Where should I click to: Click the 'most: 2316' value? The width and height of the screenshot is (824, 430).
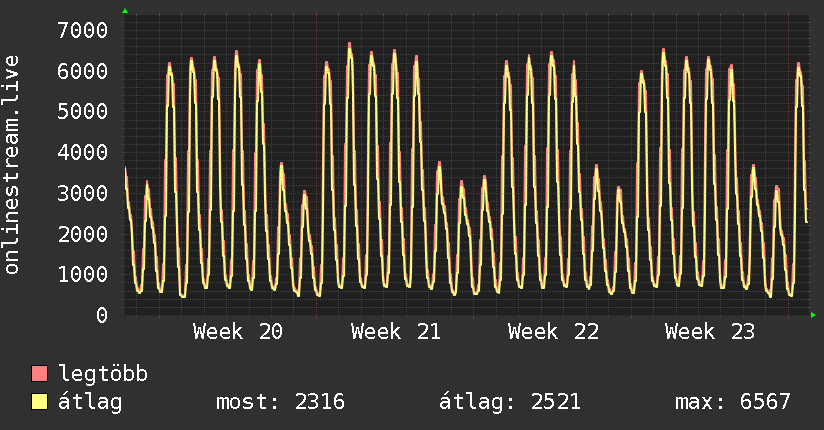point(280,402)
